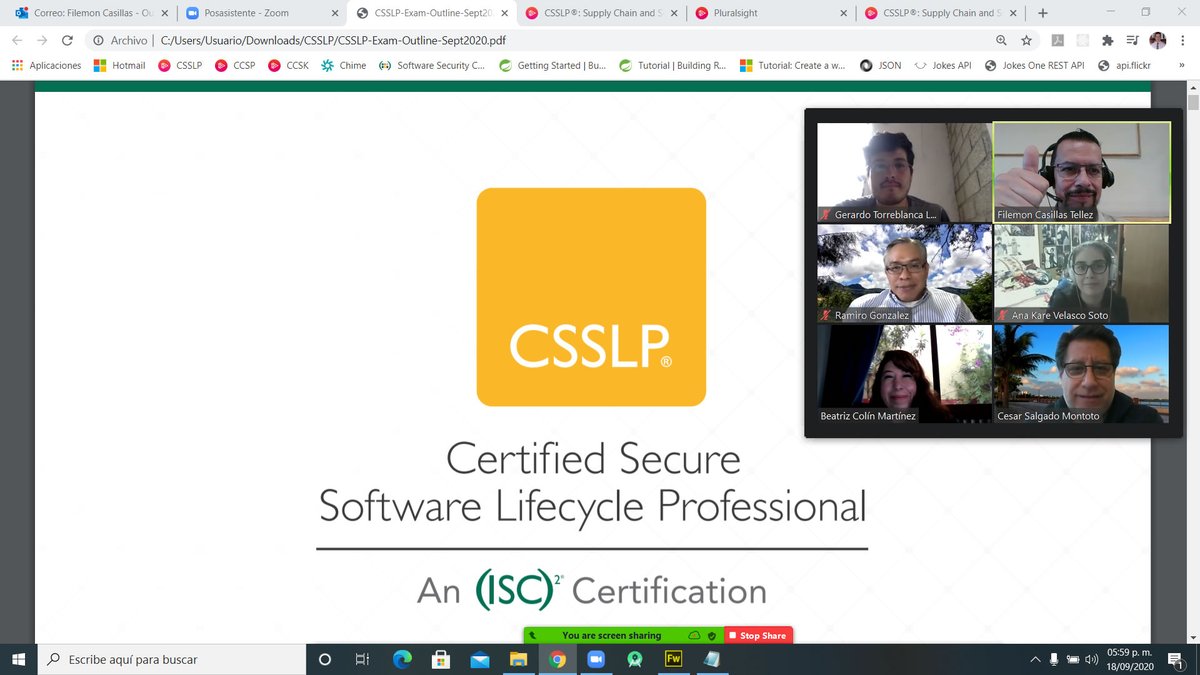Show hidden system tray icons
The height and width of the screenshot is (675, 1200).
[x=1035, y=659]
